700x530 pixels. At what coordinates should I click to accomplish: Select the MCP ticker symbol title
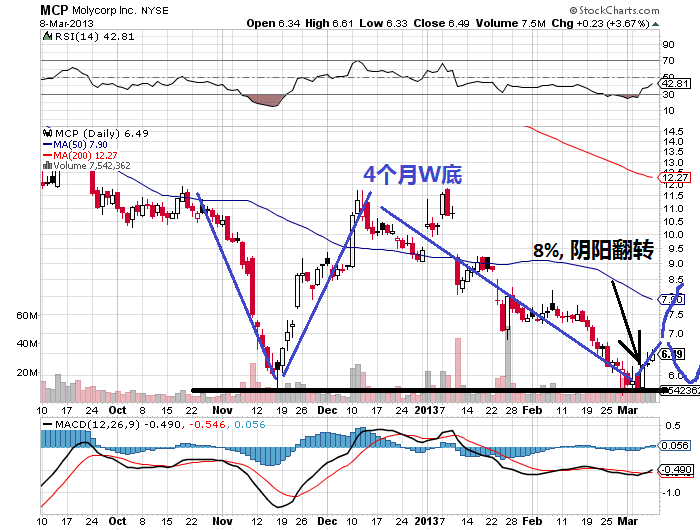54,10
